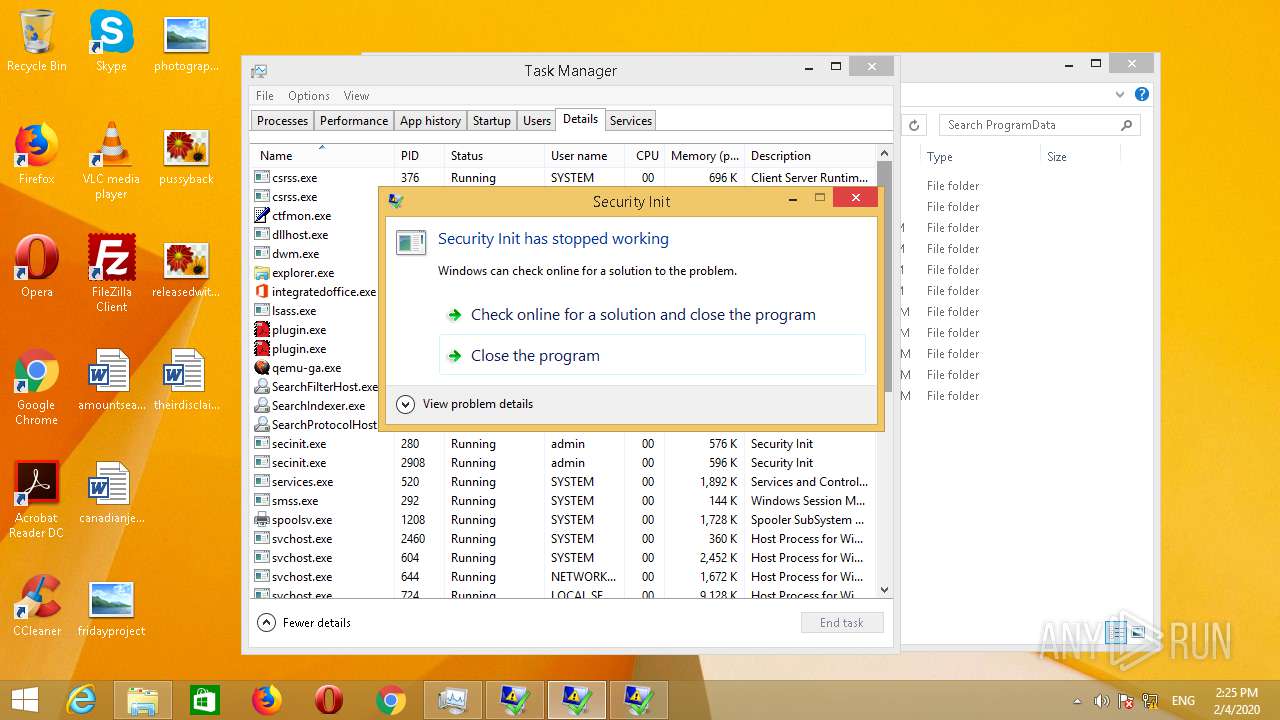Switch to the Processes tab

coord(282,121)
